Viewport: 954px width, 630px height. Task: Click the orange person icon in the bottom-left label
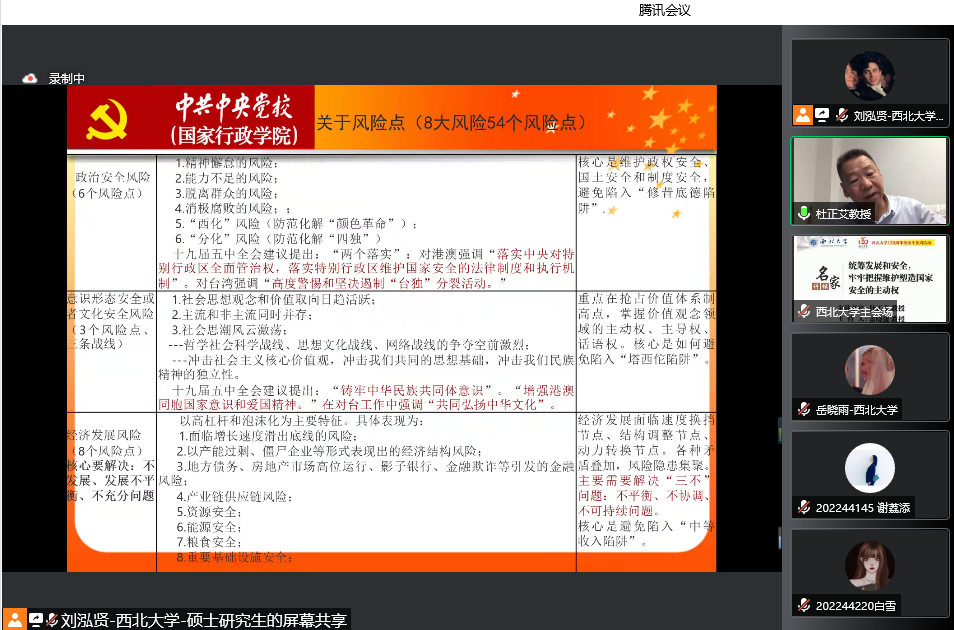[14, 620]
